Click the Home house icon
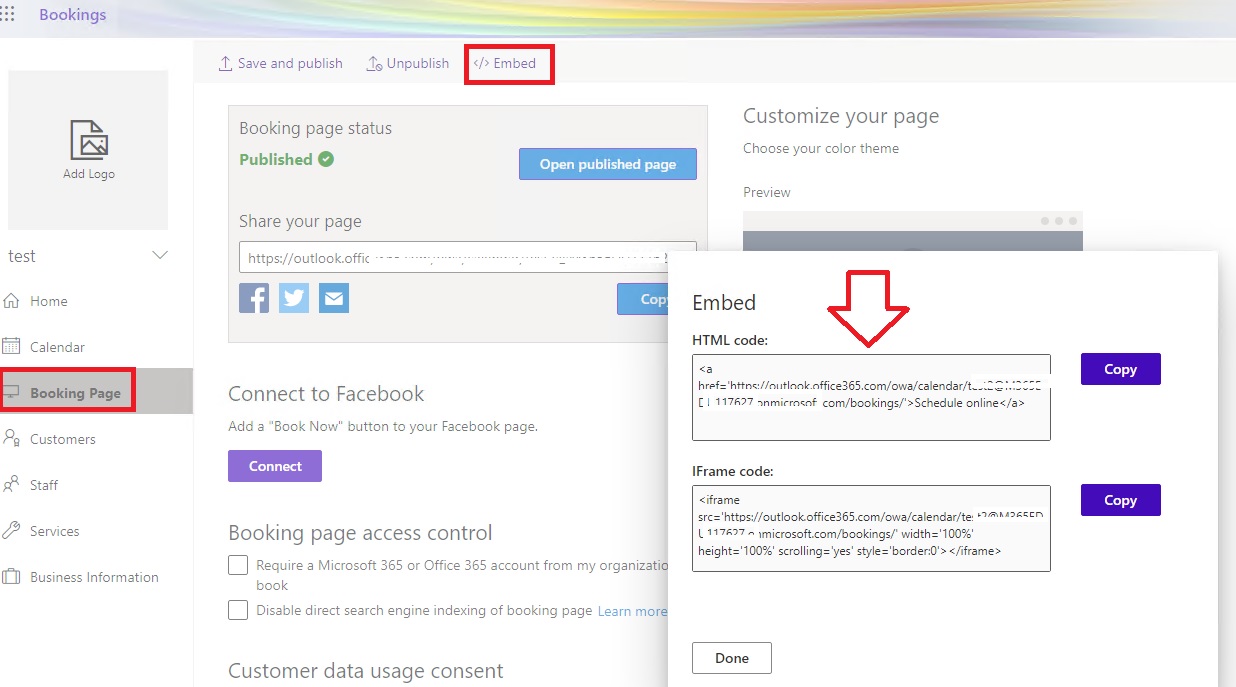 (12, 300)
